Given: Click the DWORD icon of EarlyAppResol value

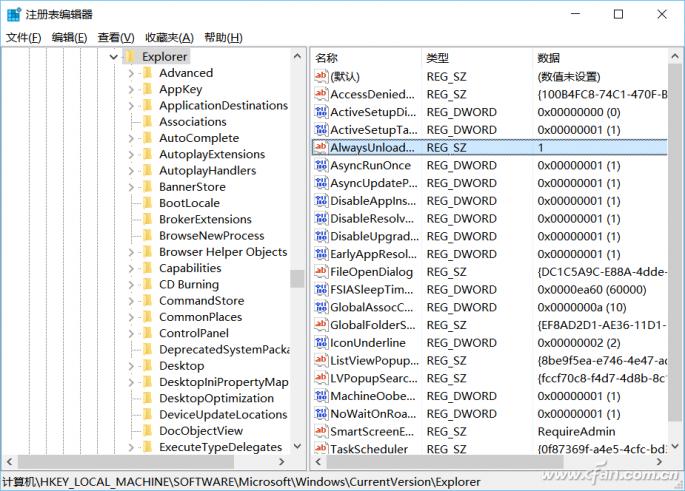Looking at the screenshot, I should coord(321,254).
